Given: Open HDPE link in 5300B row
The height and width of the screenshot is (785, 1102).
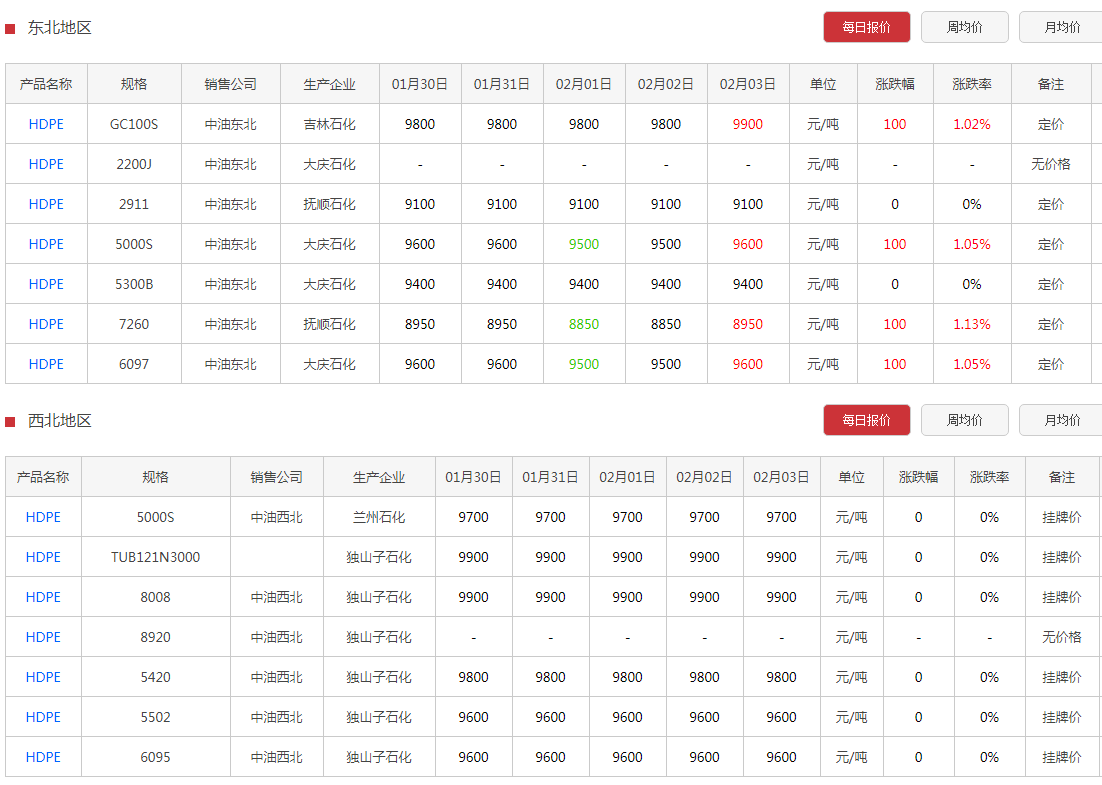Looking at the screenshot, I should (x=46, y=285).
